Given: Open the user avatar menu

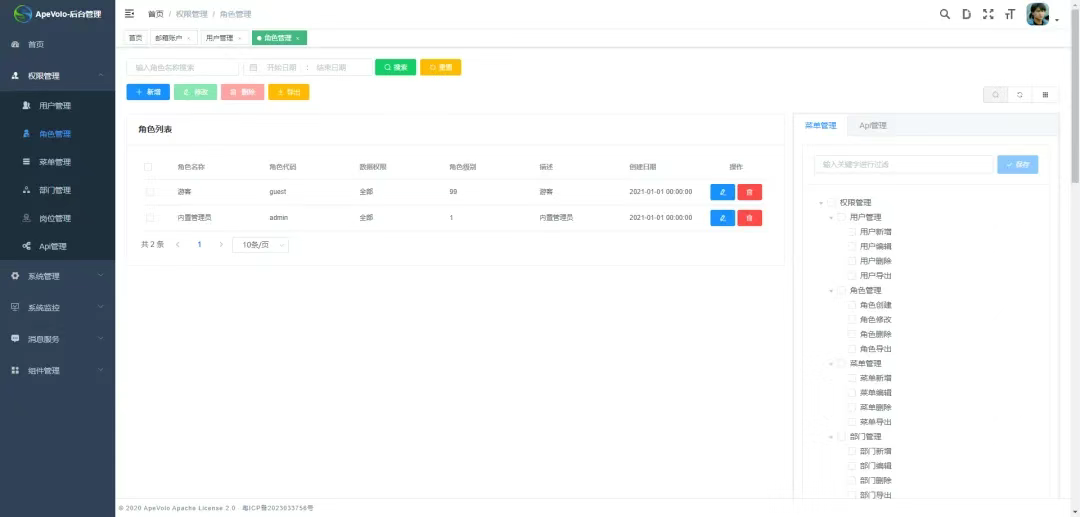Looking at the screenshot, I should click(1039, 14).
